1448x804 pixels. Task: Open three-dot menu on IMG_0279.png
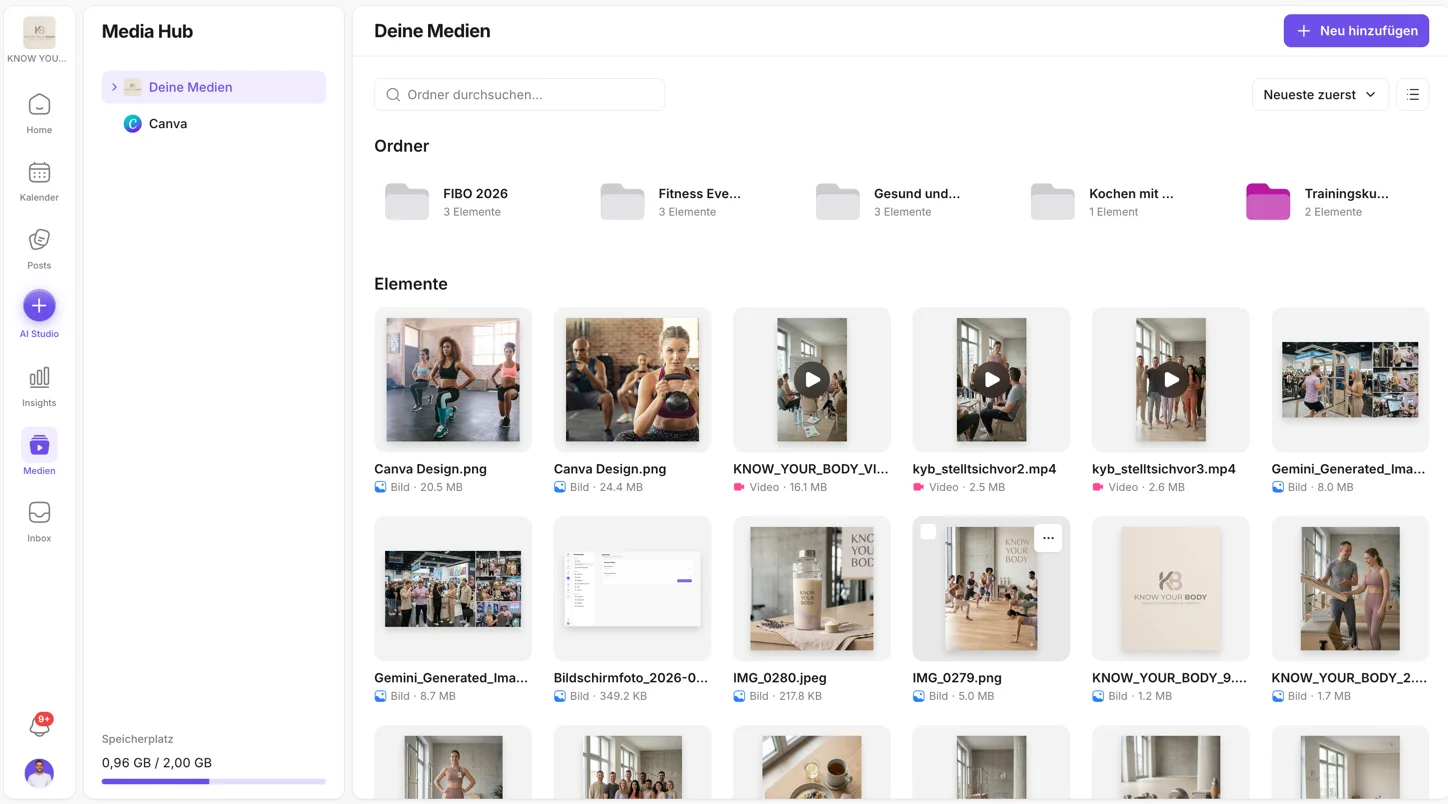[1048, 538]
